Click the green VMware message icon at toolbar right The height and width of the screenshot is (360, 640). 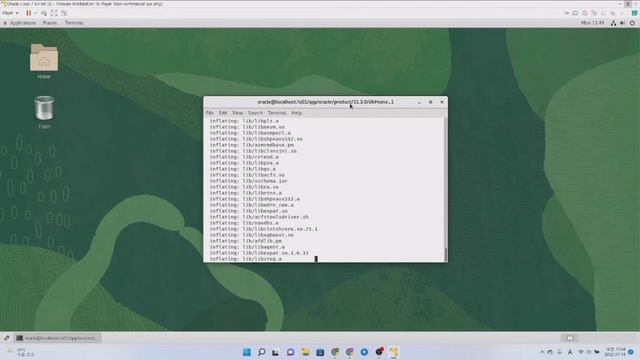pyautogui.click(x=635, y=13)
